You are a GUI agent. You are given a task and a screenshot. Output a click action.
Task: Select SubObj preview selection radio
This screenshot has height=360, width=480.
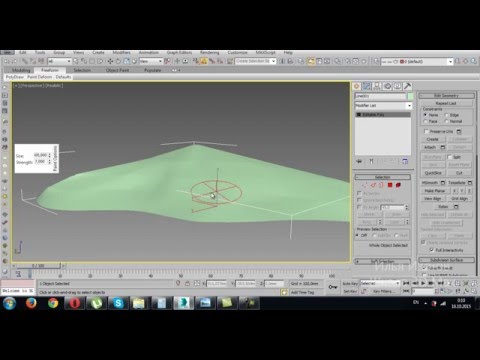(374, 235)
